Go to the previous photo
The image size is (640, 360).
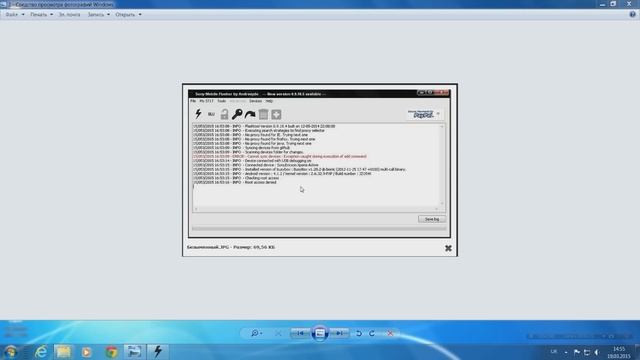(300, 333)
